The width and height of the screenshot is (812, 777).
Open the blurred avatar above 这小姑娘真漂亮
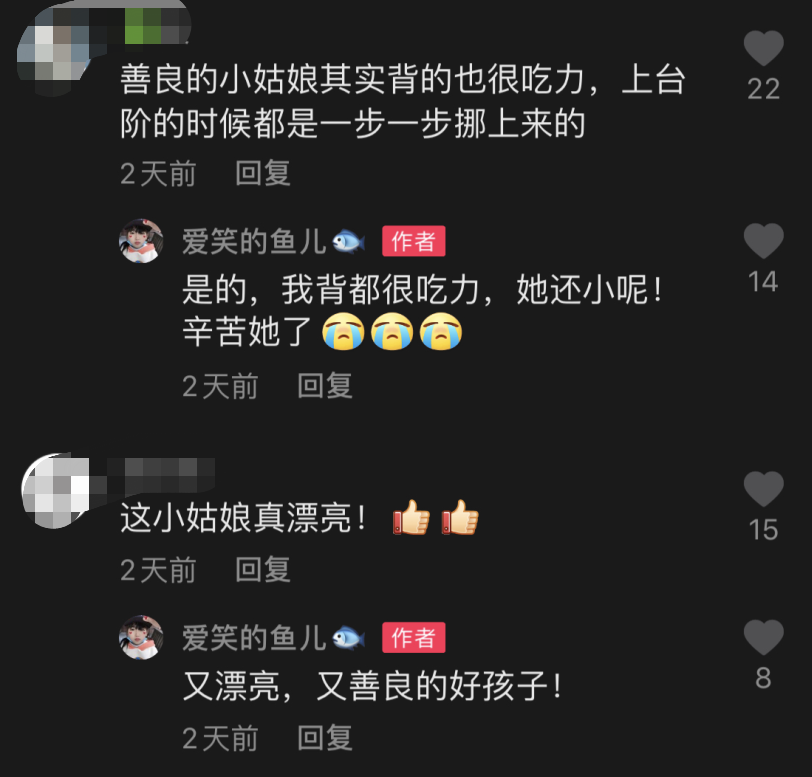(x=55, y=491)
